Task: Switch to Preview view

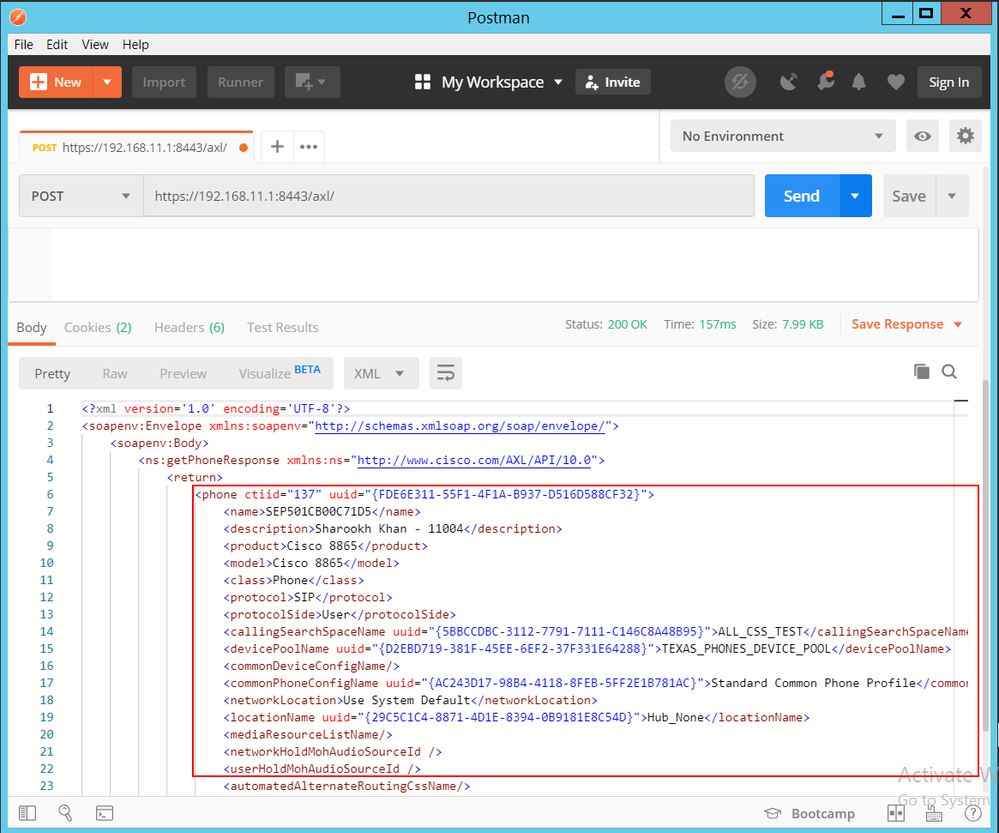Action: click(183, 373)
